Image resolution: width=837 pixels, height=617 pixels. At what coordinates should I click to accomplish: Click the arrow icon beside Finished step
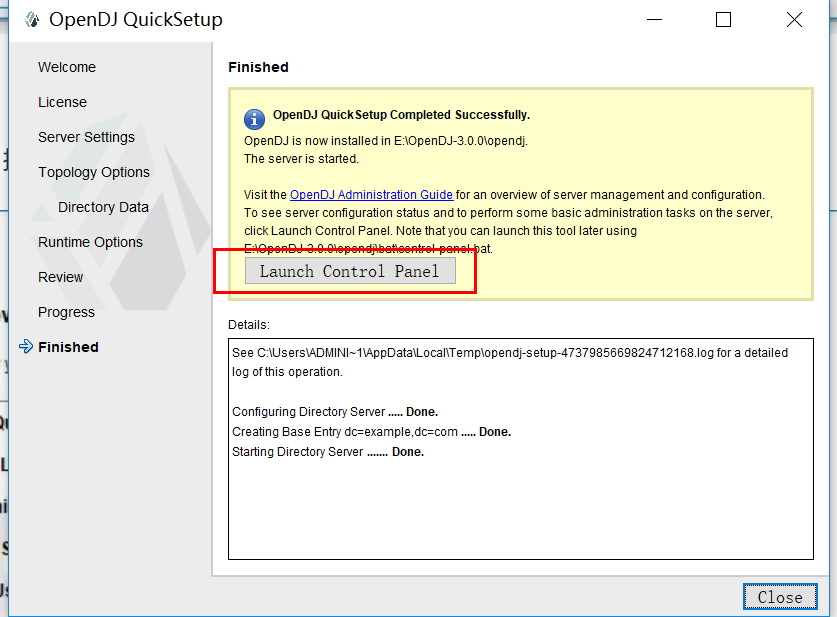[25, 347]
